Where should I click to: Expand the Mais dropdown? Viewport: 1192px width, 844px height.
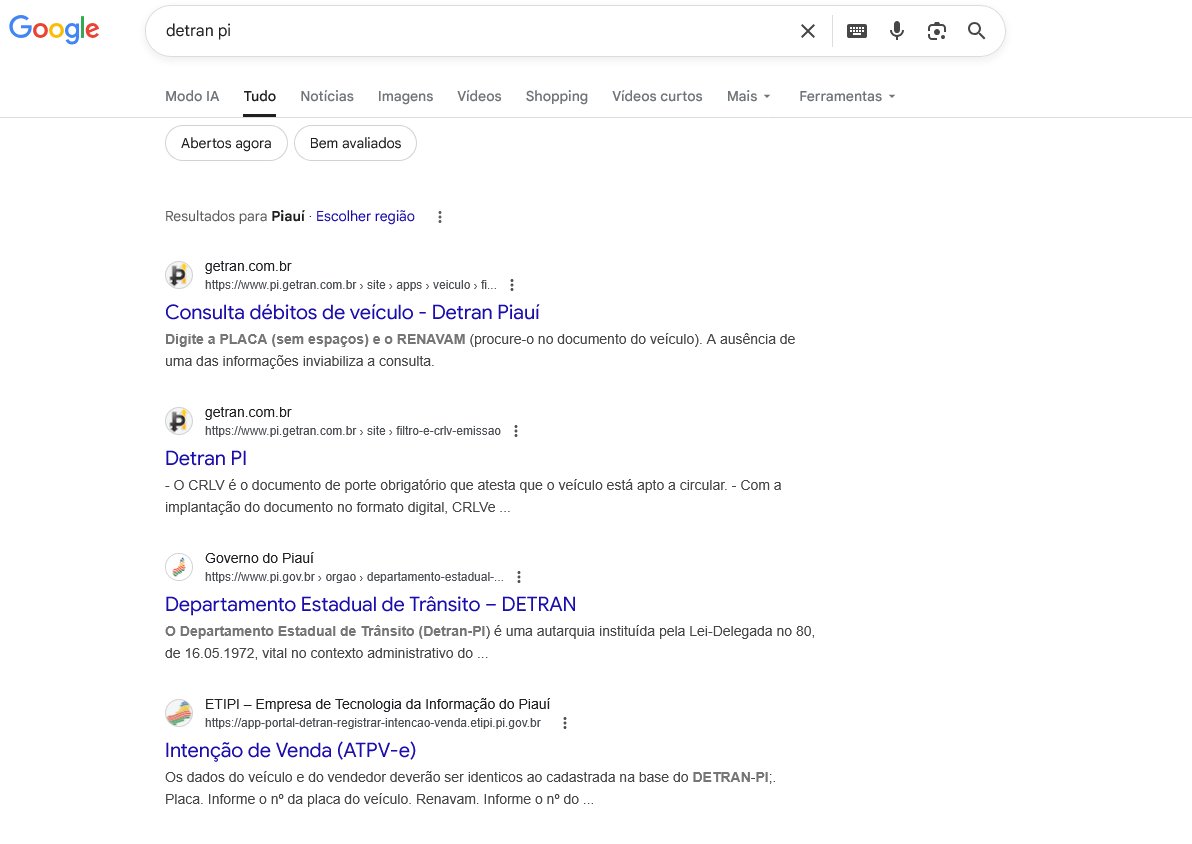tap(749, 96)
